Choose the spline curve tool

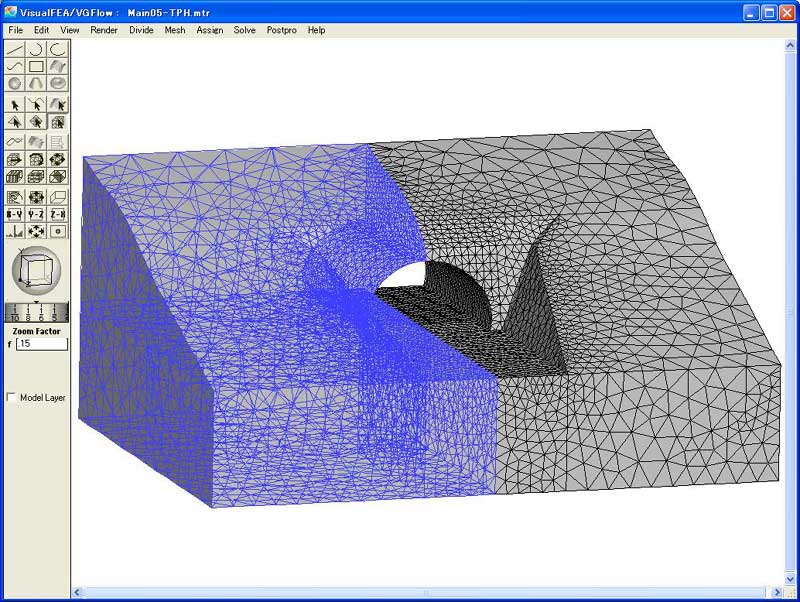coord(15,66)
